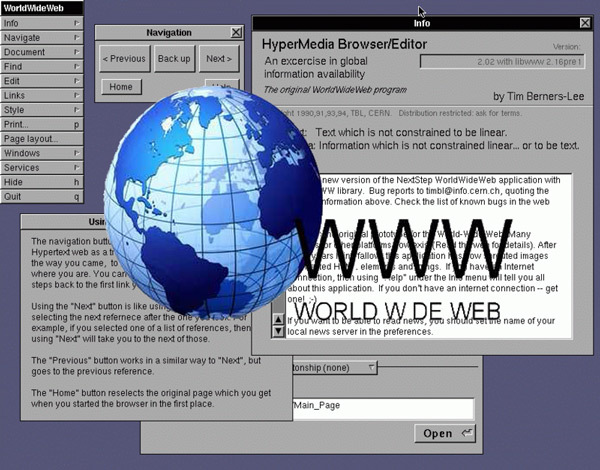Choose Page layout... menu item

click(42, 139)
